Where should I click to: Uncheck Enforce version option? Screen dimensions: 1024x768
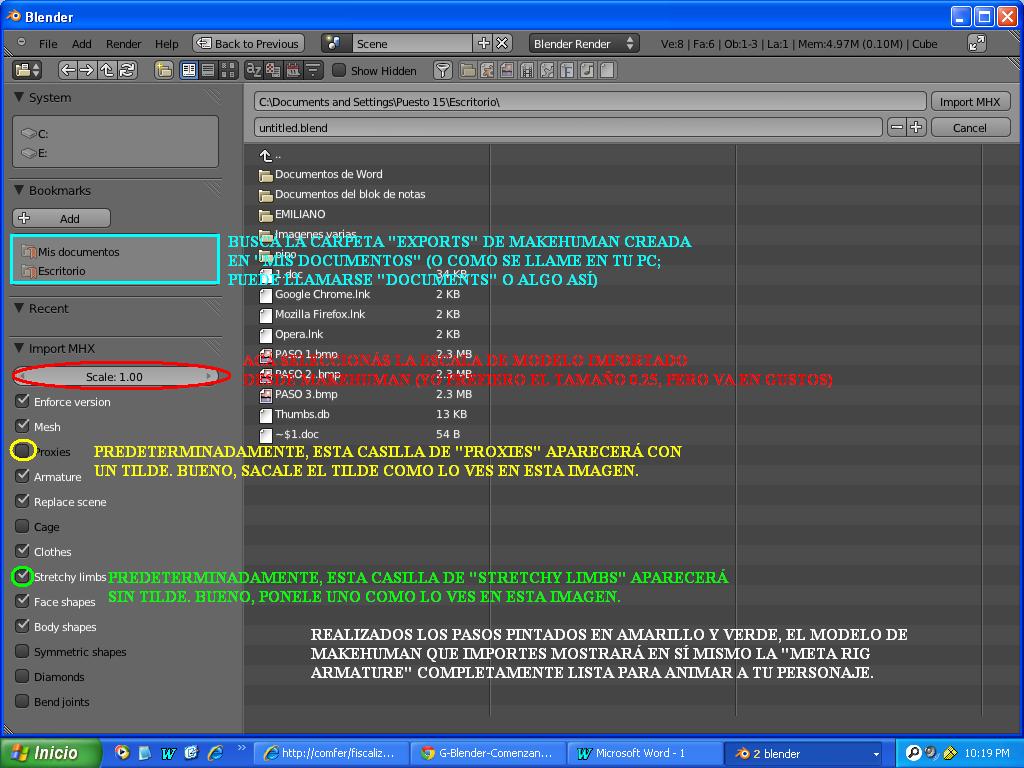(x=22, y=400)
